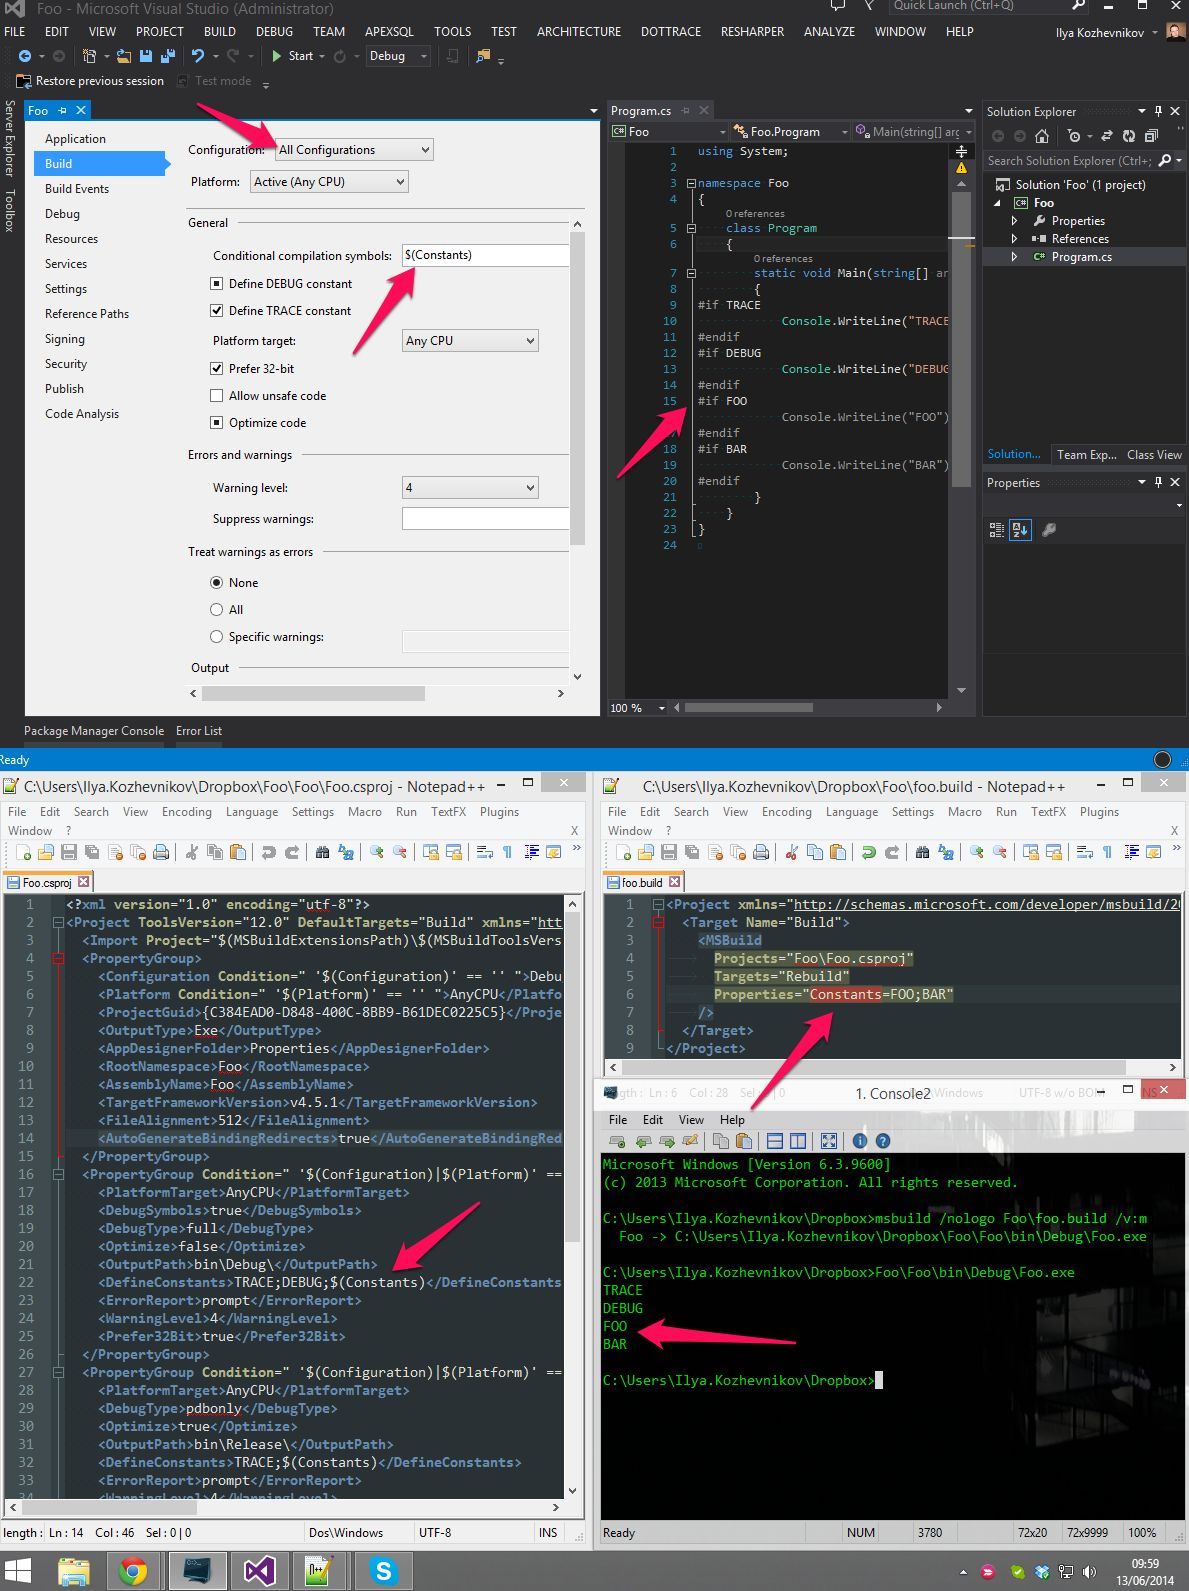Screen dimensions: 1189x1591
Task: Open File Explorer from the taskbar
Action: coord(73,1571)
